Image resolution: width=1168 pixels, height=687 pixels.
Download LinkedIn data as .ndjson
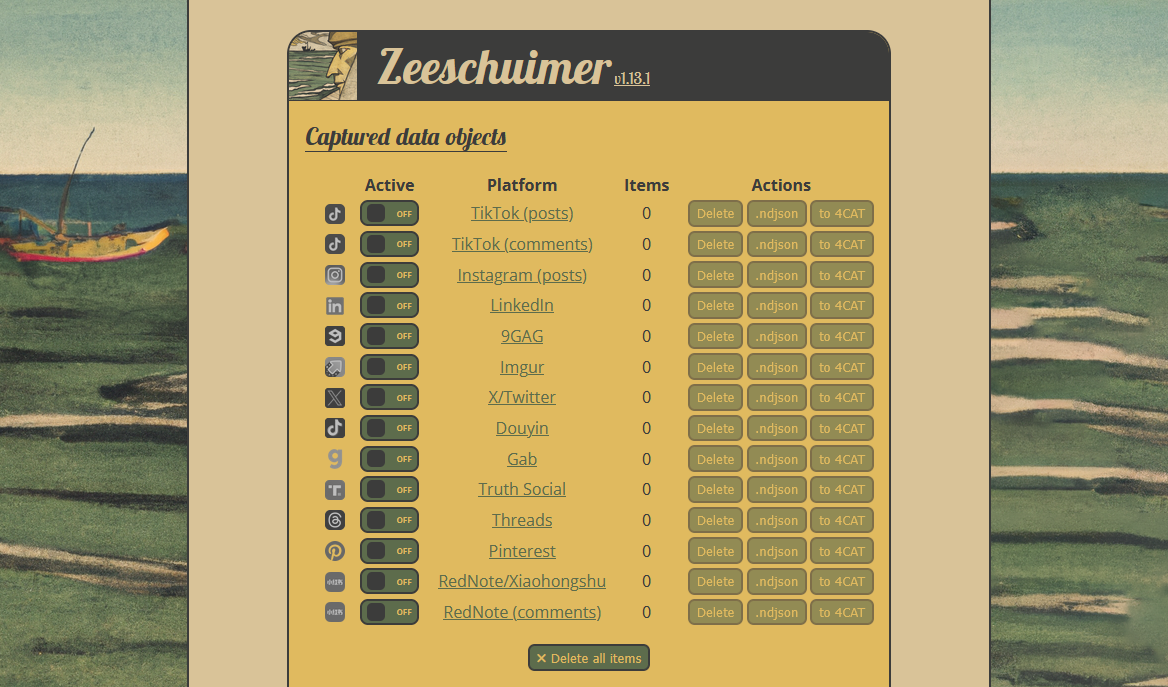[776, 306]
